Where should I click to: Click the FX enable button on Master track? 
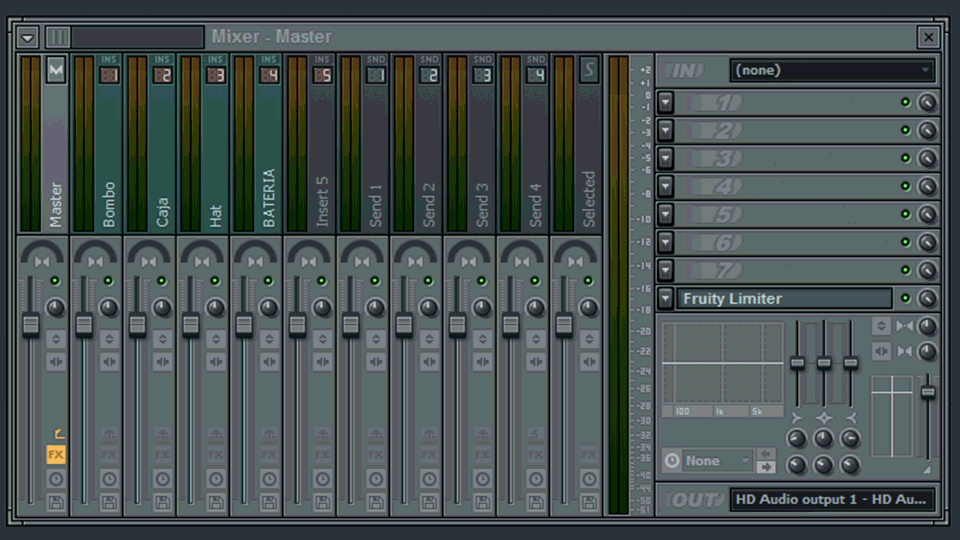pos(56,455)
